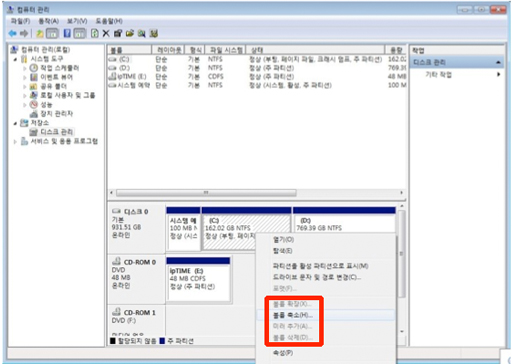Click the Properties icon right of the X
The image size is (514, 364).
click(x=118, y=33)
